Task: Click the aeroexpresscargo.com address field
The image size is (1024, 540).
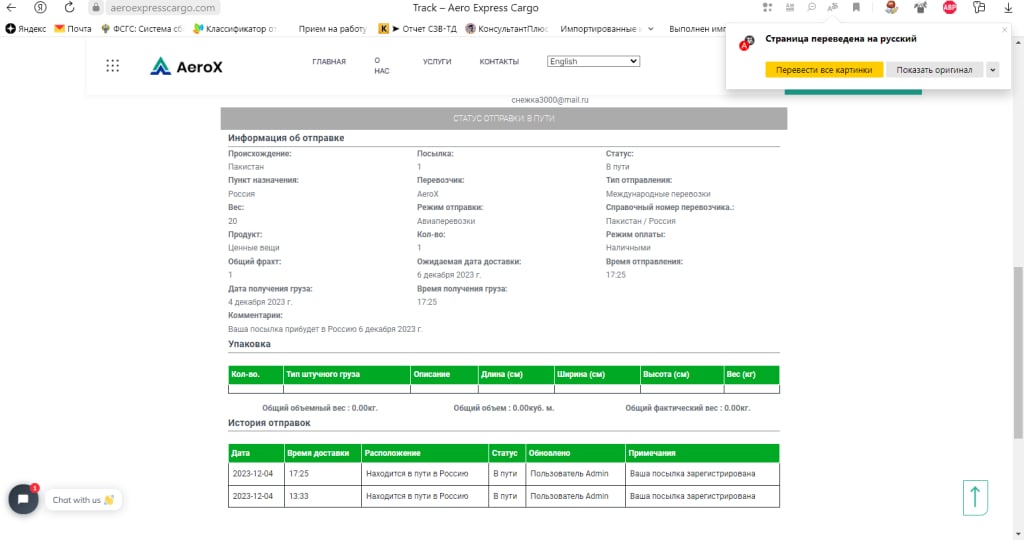Action: (162, 8)
